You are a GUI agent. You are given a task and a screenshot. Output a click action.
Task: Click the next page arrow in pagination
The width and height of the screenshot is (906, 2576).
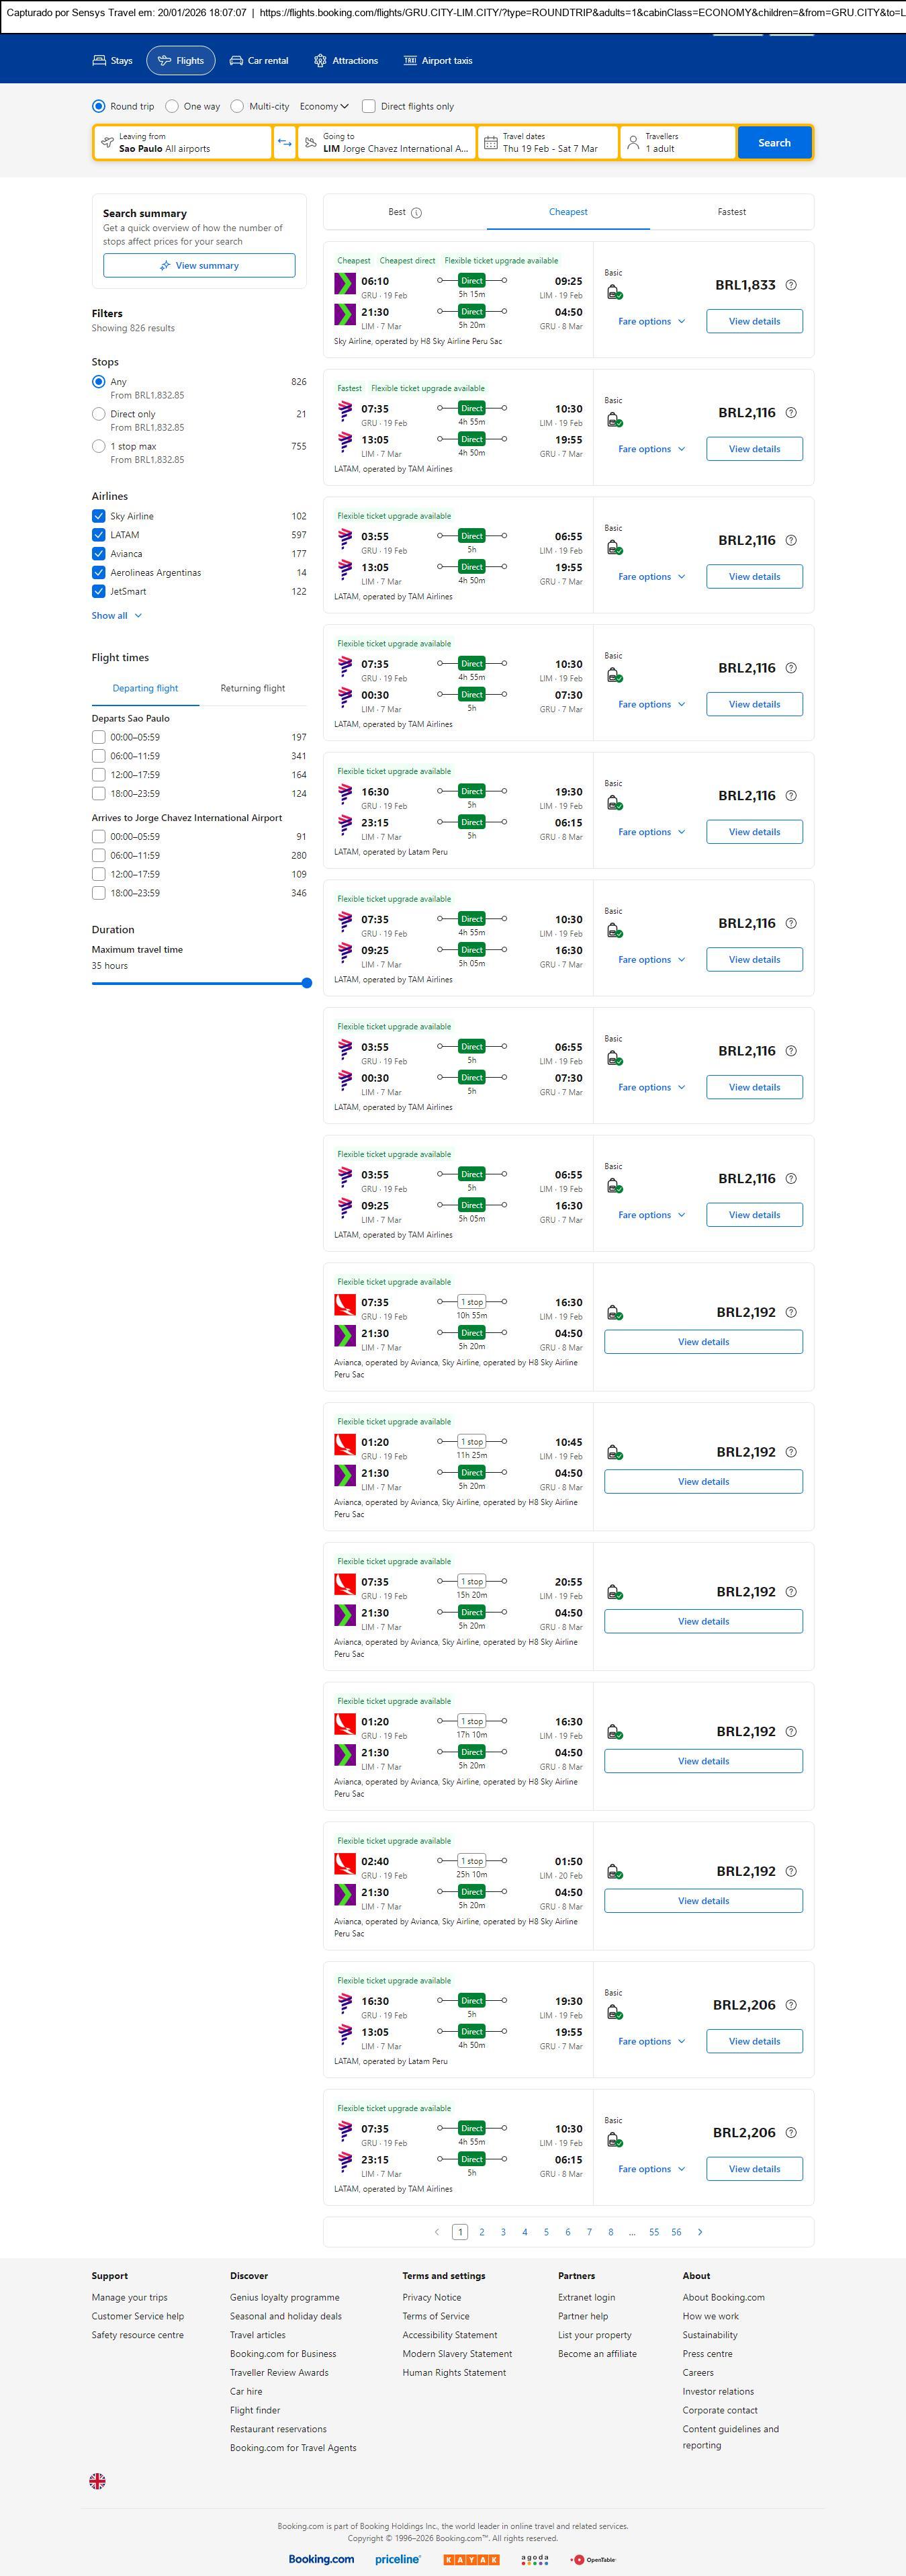(699, 2232)
